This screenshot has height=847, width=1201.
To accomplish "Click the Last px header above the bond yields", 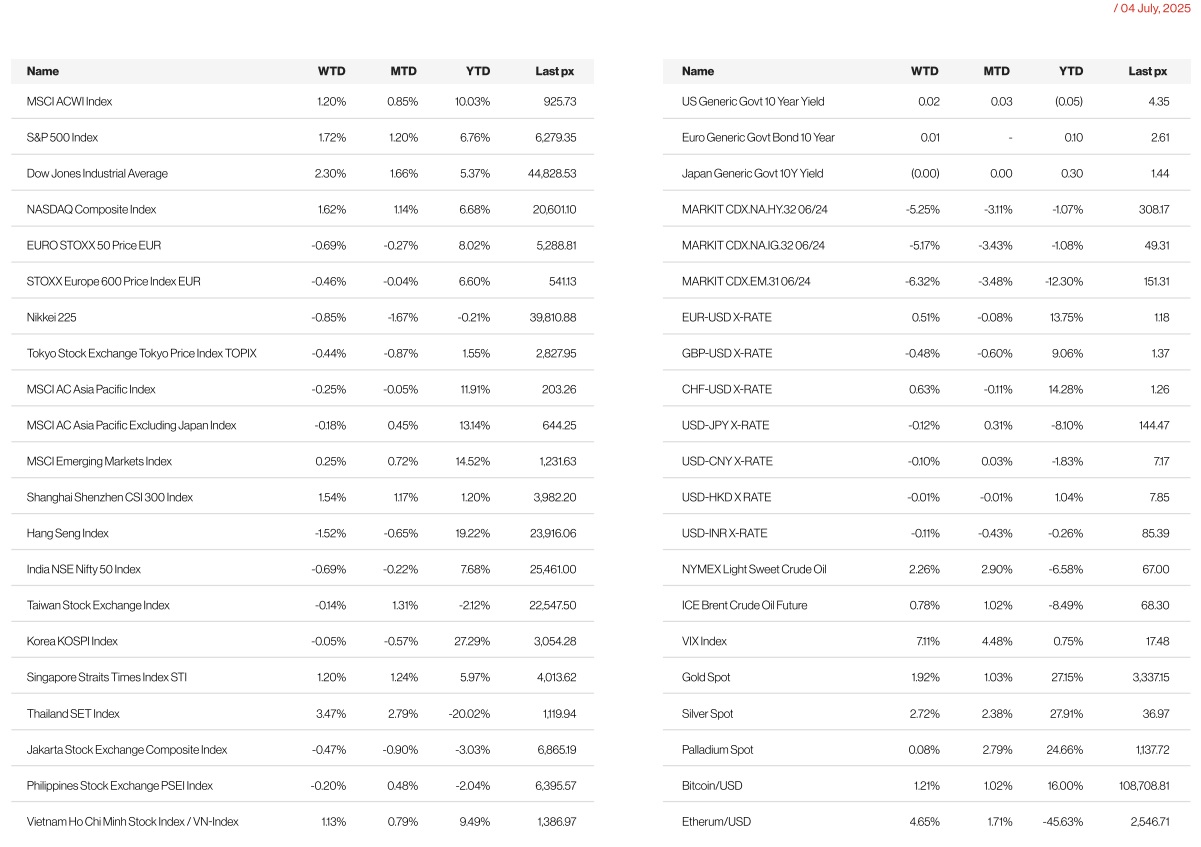I will click(x=1147, y=71).
